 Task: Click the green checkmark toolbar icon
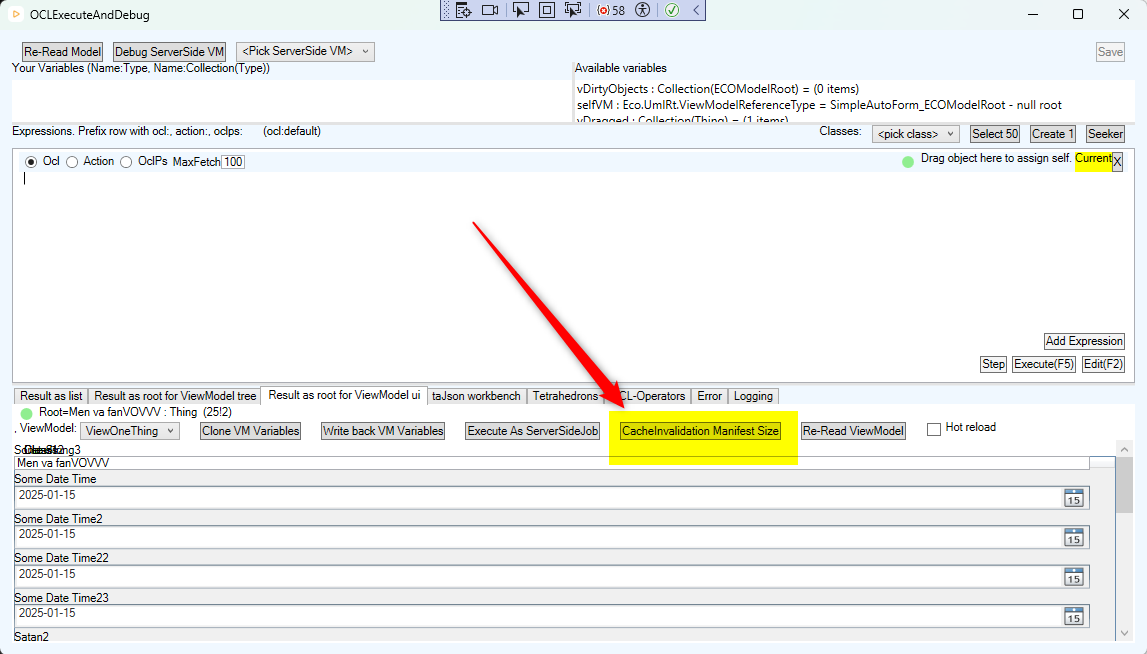672,10
